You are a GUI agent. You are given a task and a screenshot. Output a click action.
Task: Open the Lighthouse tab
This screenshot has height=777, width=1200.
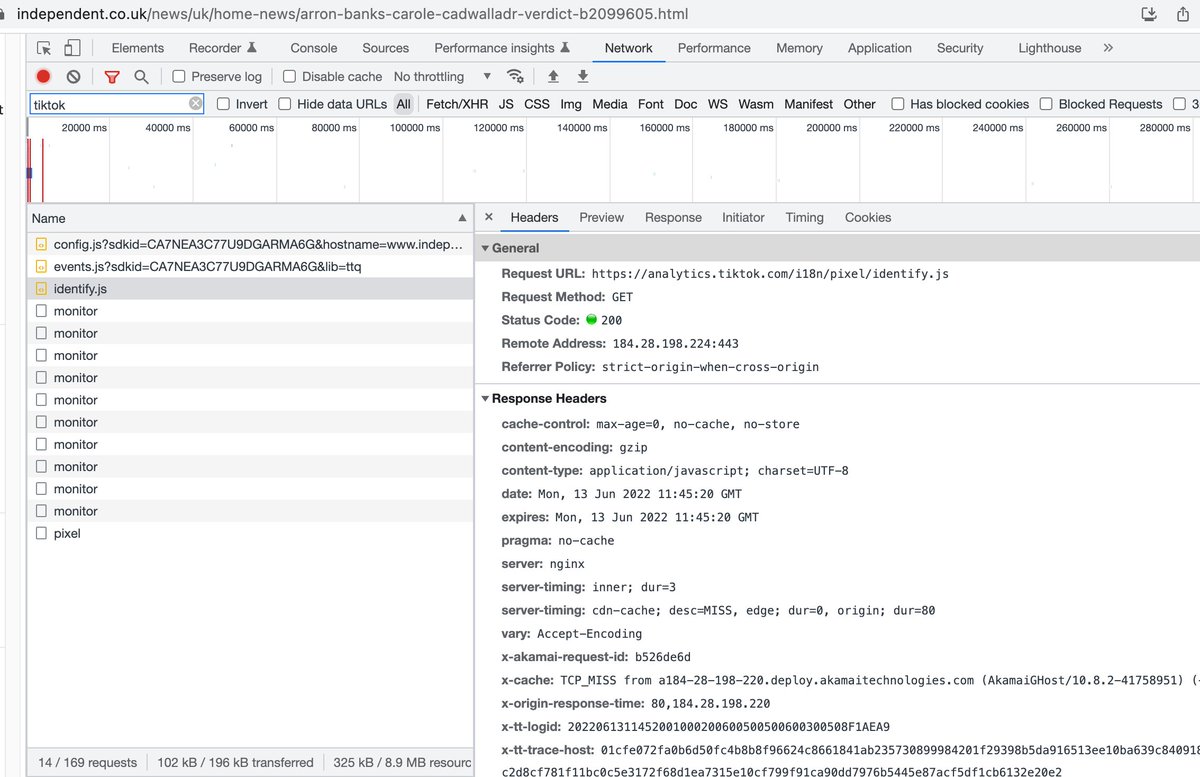pos(1050,48)
